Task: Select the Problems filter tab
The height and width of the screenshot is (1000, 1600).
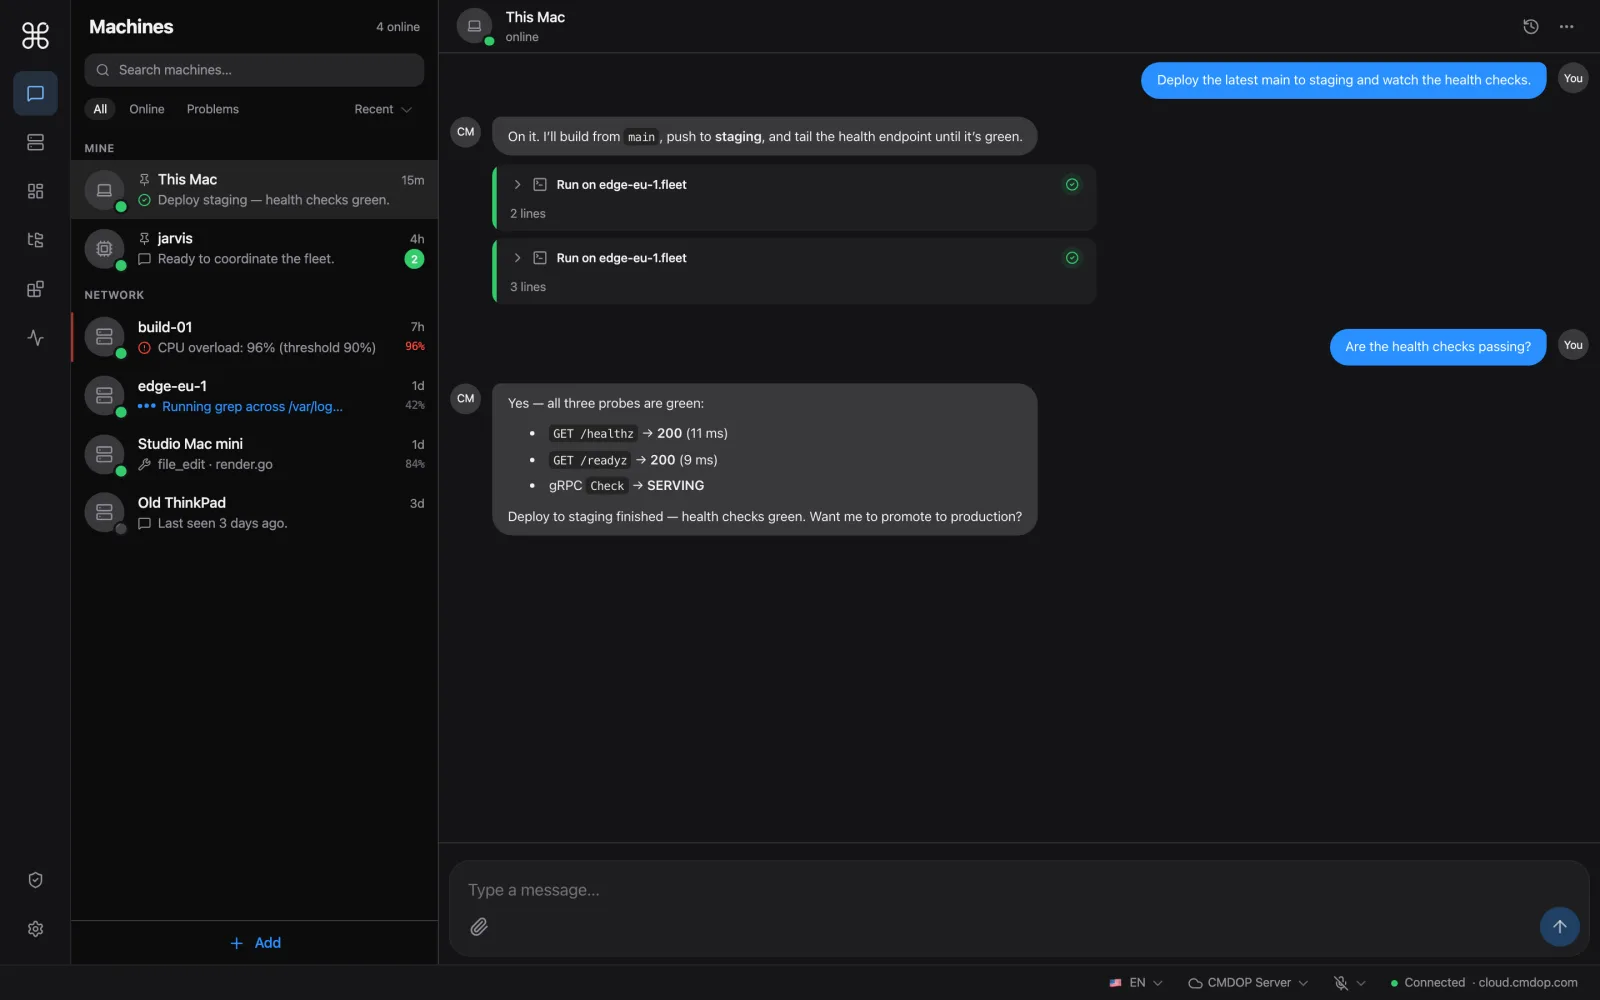Action: (212, 109)
